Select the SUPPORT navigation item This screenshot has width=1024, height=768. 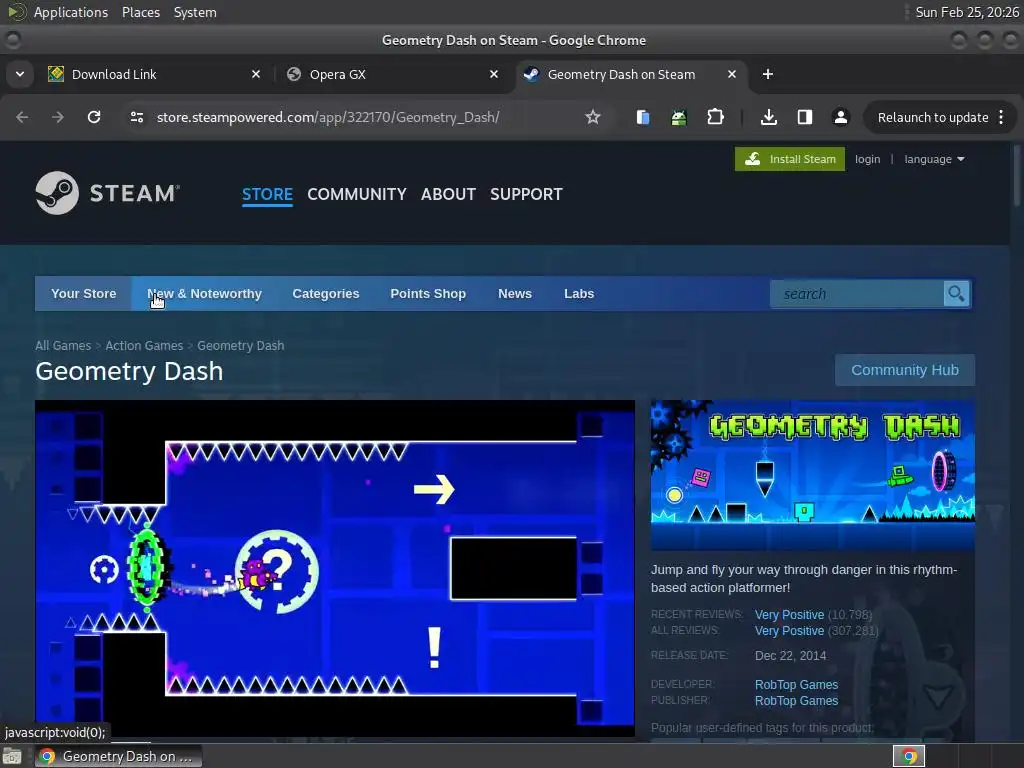(x=526, y=194)
